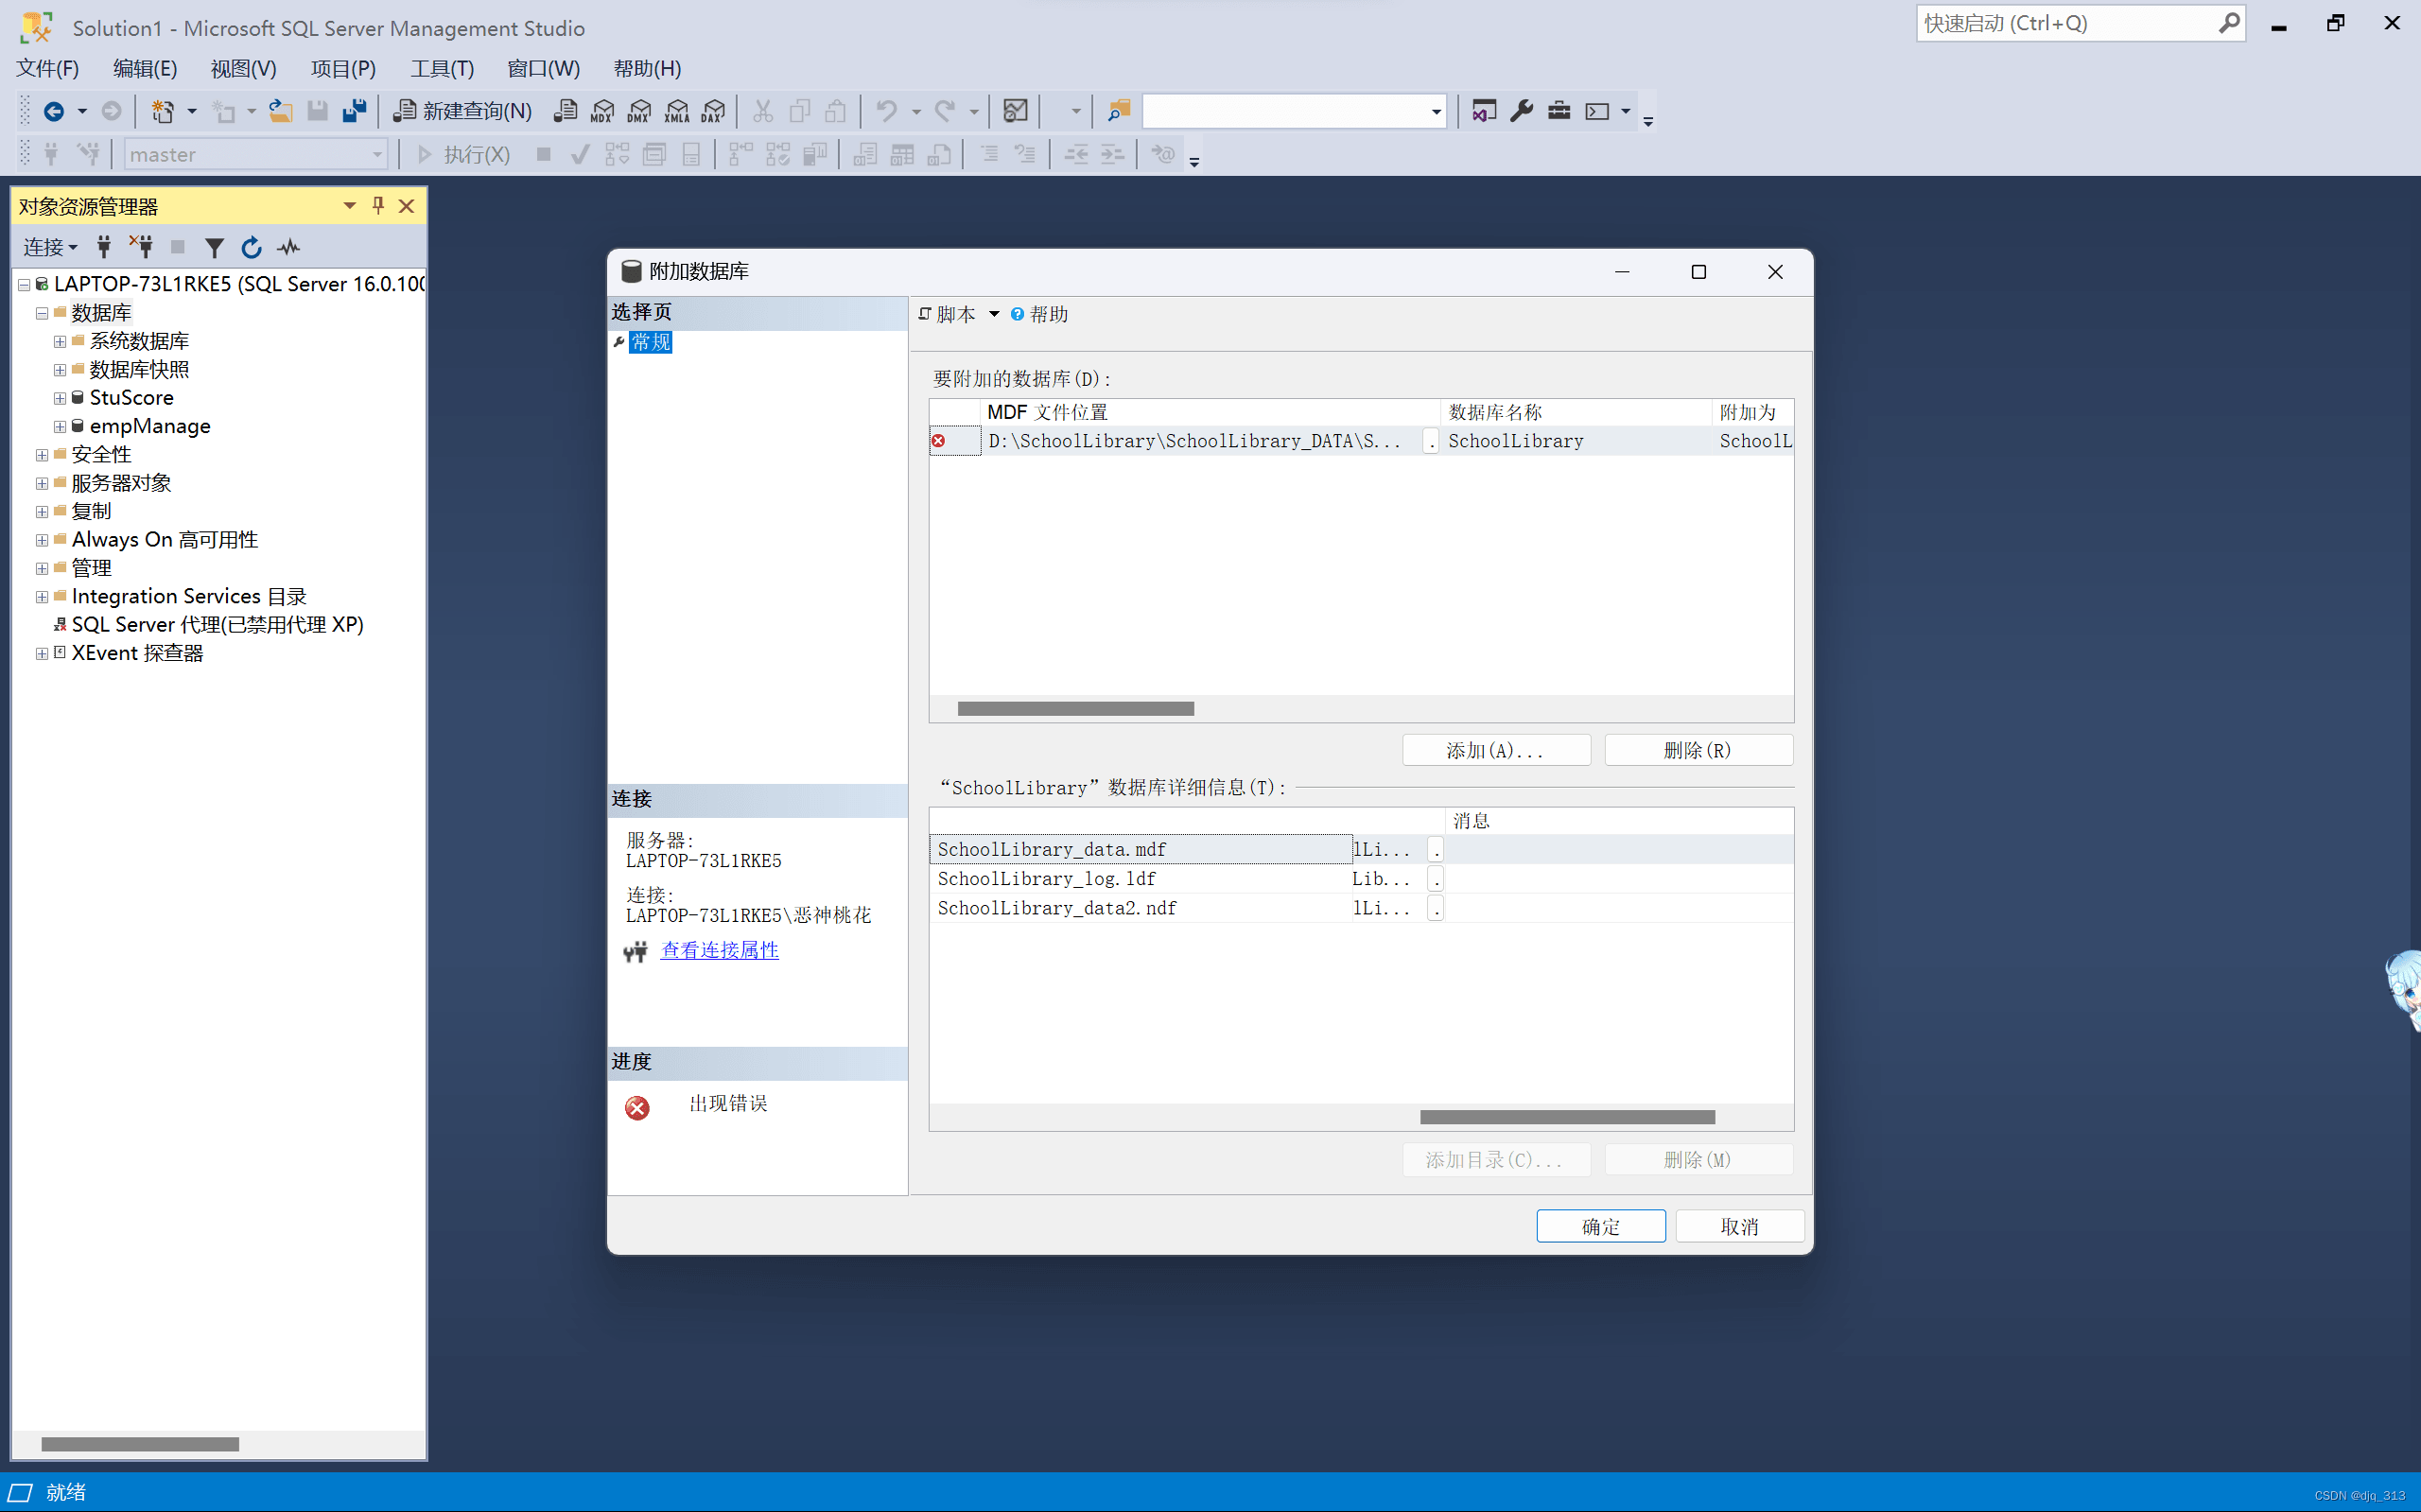The height and width of the screenshot is (1512, 2421).
Task: Open the Object Explorer window options dropdown
Action: tap(349, 206)
